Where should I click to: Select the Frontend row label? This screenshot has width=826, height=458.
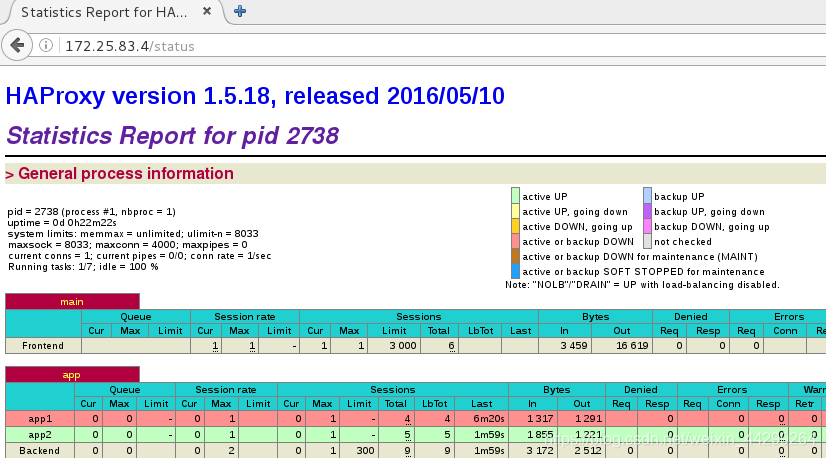[x=43, y=346]
